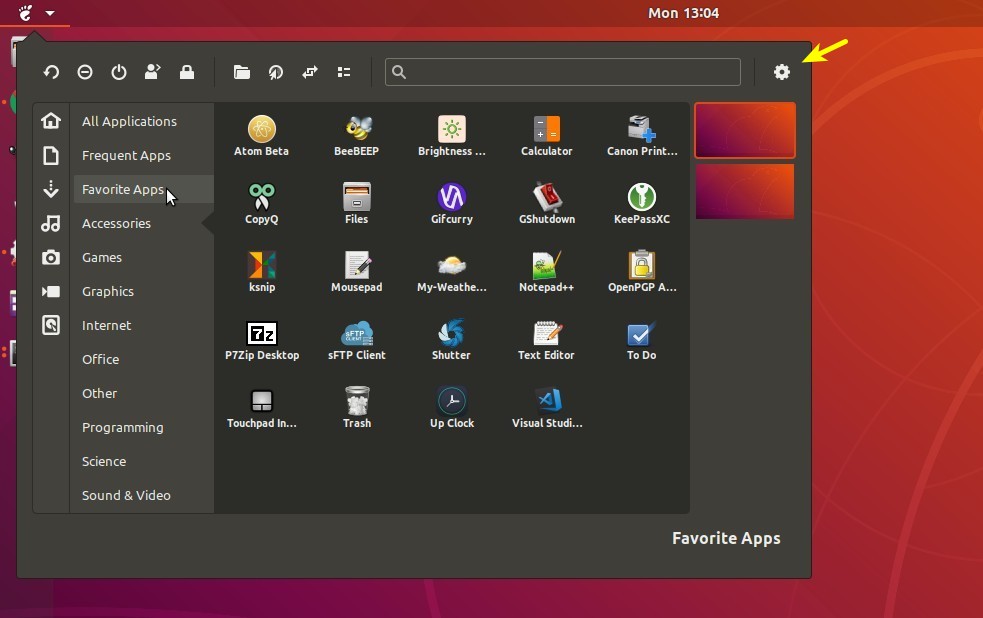Launch Shutter screenshot app
Image resolution: width=983 pixels, height=618 pixels.
451,340
